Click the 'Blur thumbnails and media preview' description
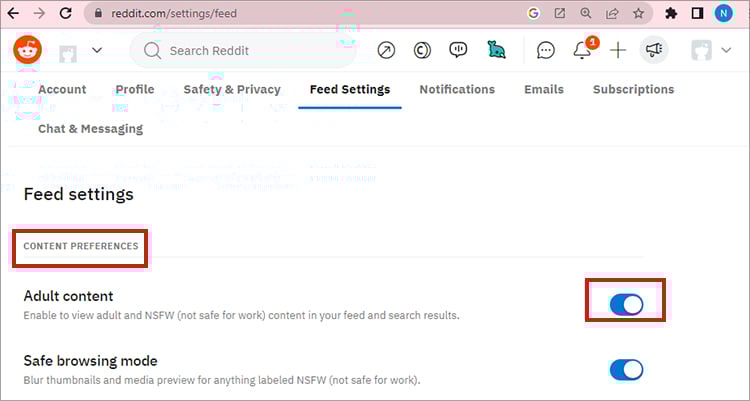Image resolution: width=750 pixels, height=401 pixels. (222, 380)
